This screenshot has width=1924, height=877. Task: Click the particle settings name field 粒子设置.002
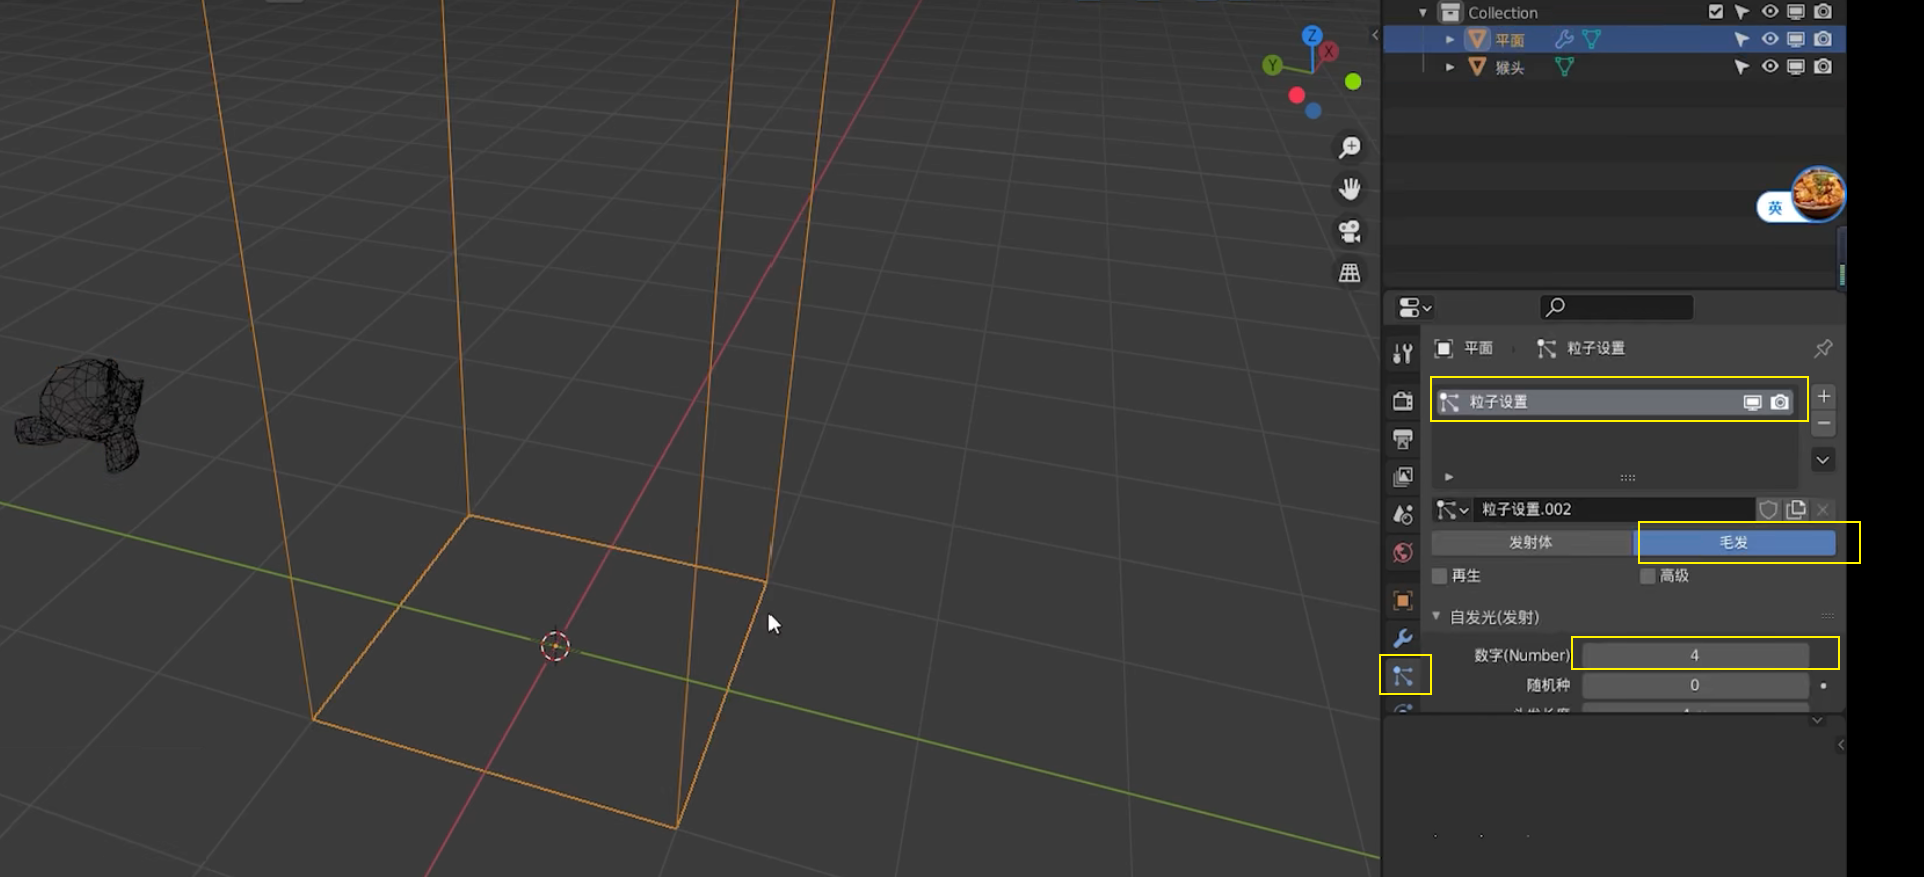(1616, 510)
